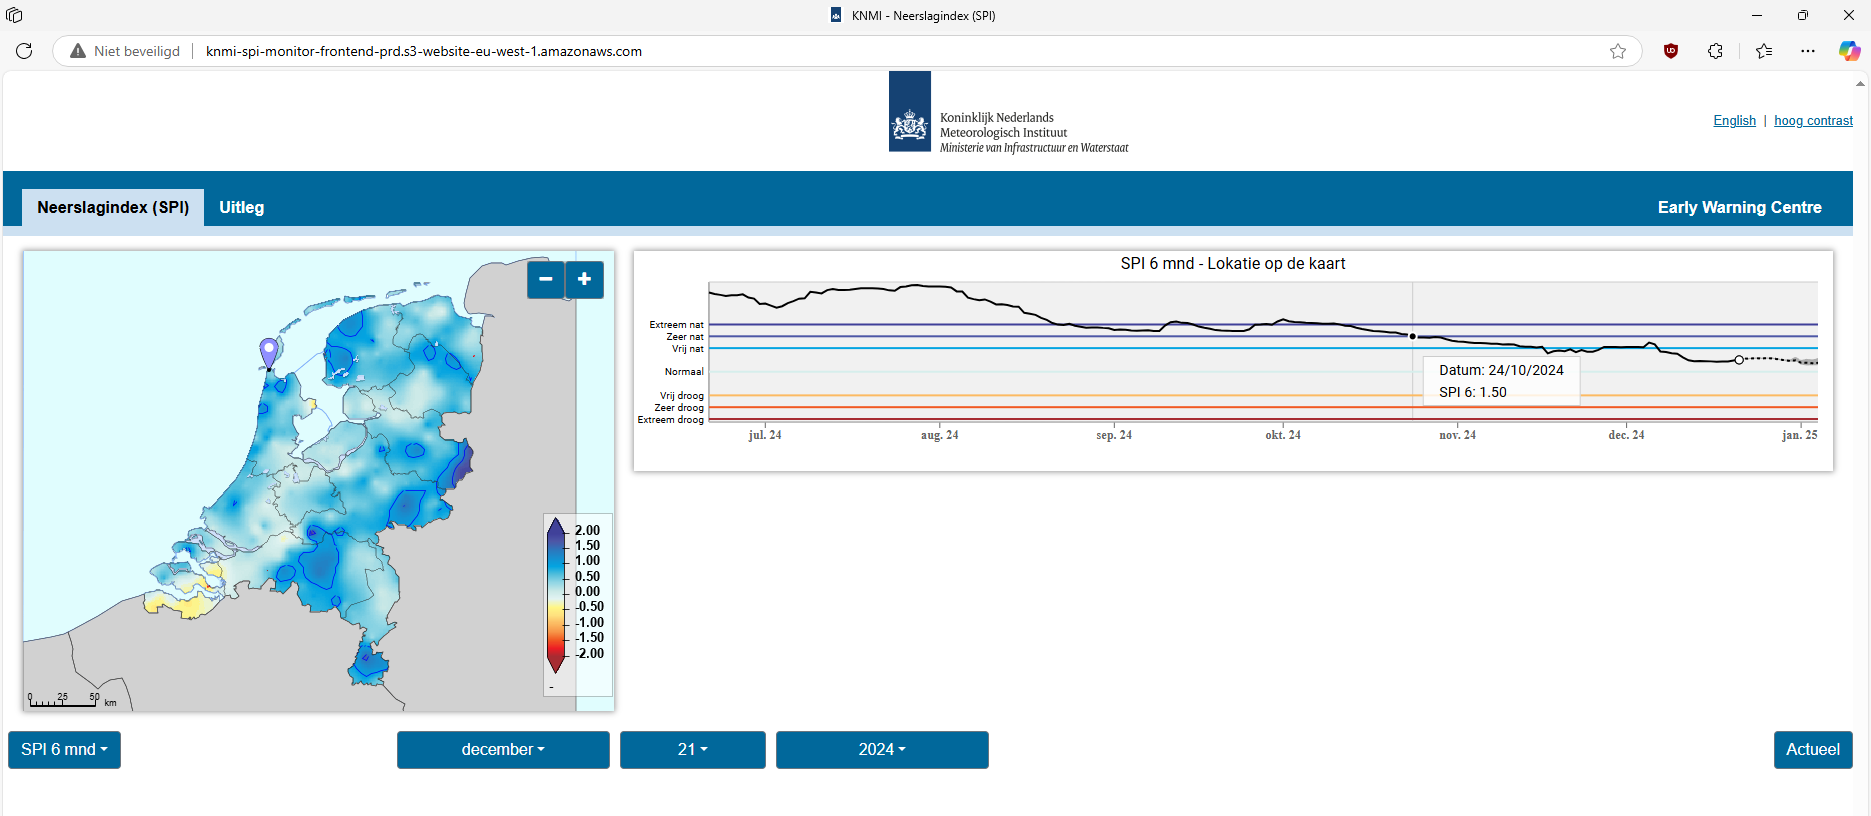Screen dimensions: 1871x816
Task: Click the purple location pin on map
Action: [268, 352]
